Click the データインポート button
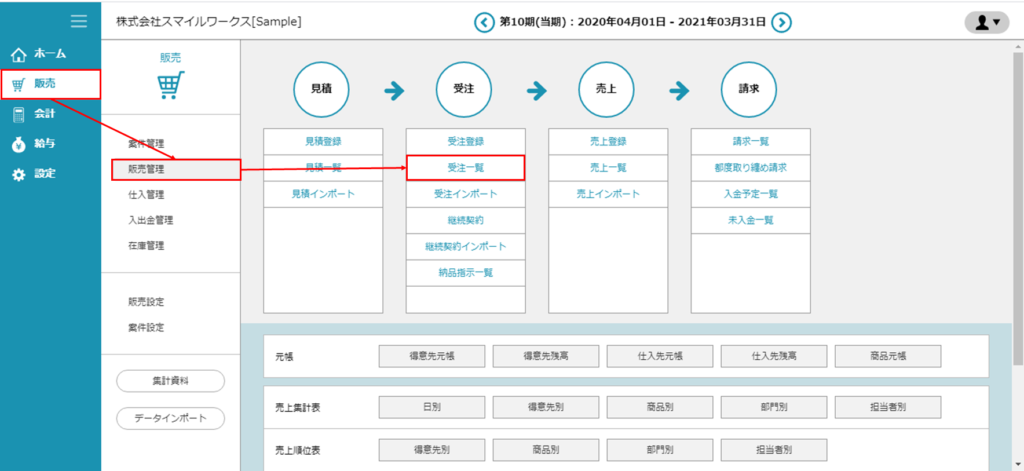 coord(170,418)
